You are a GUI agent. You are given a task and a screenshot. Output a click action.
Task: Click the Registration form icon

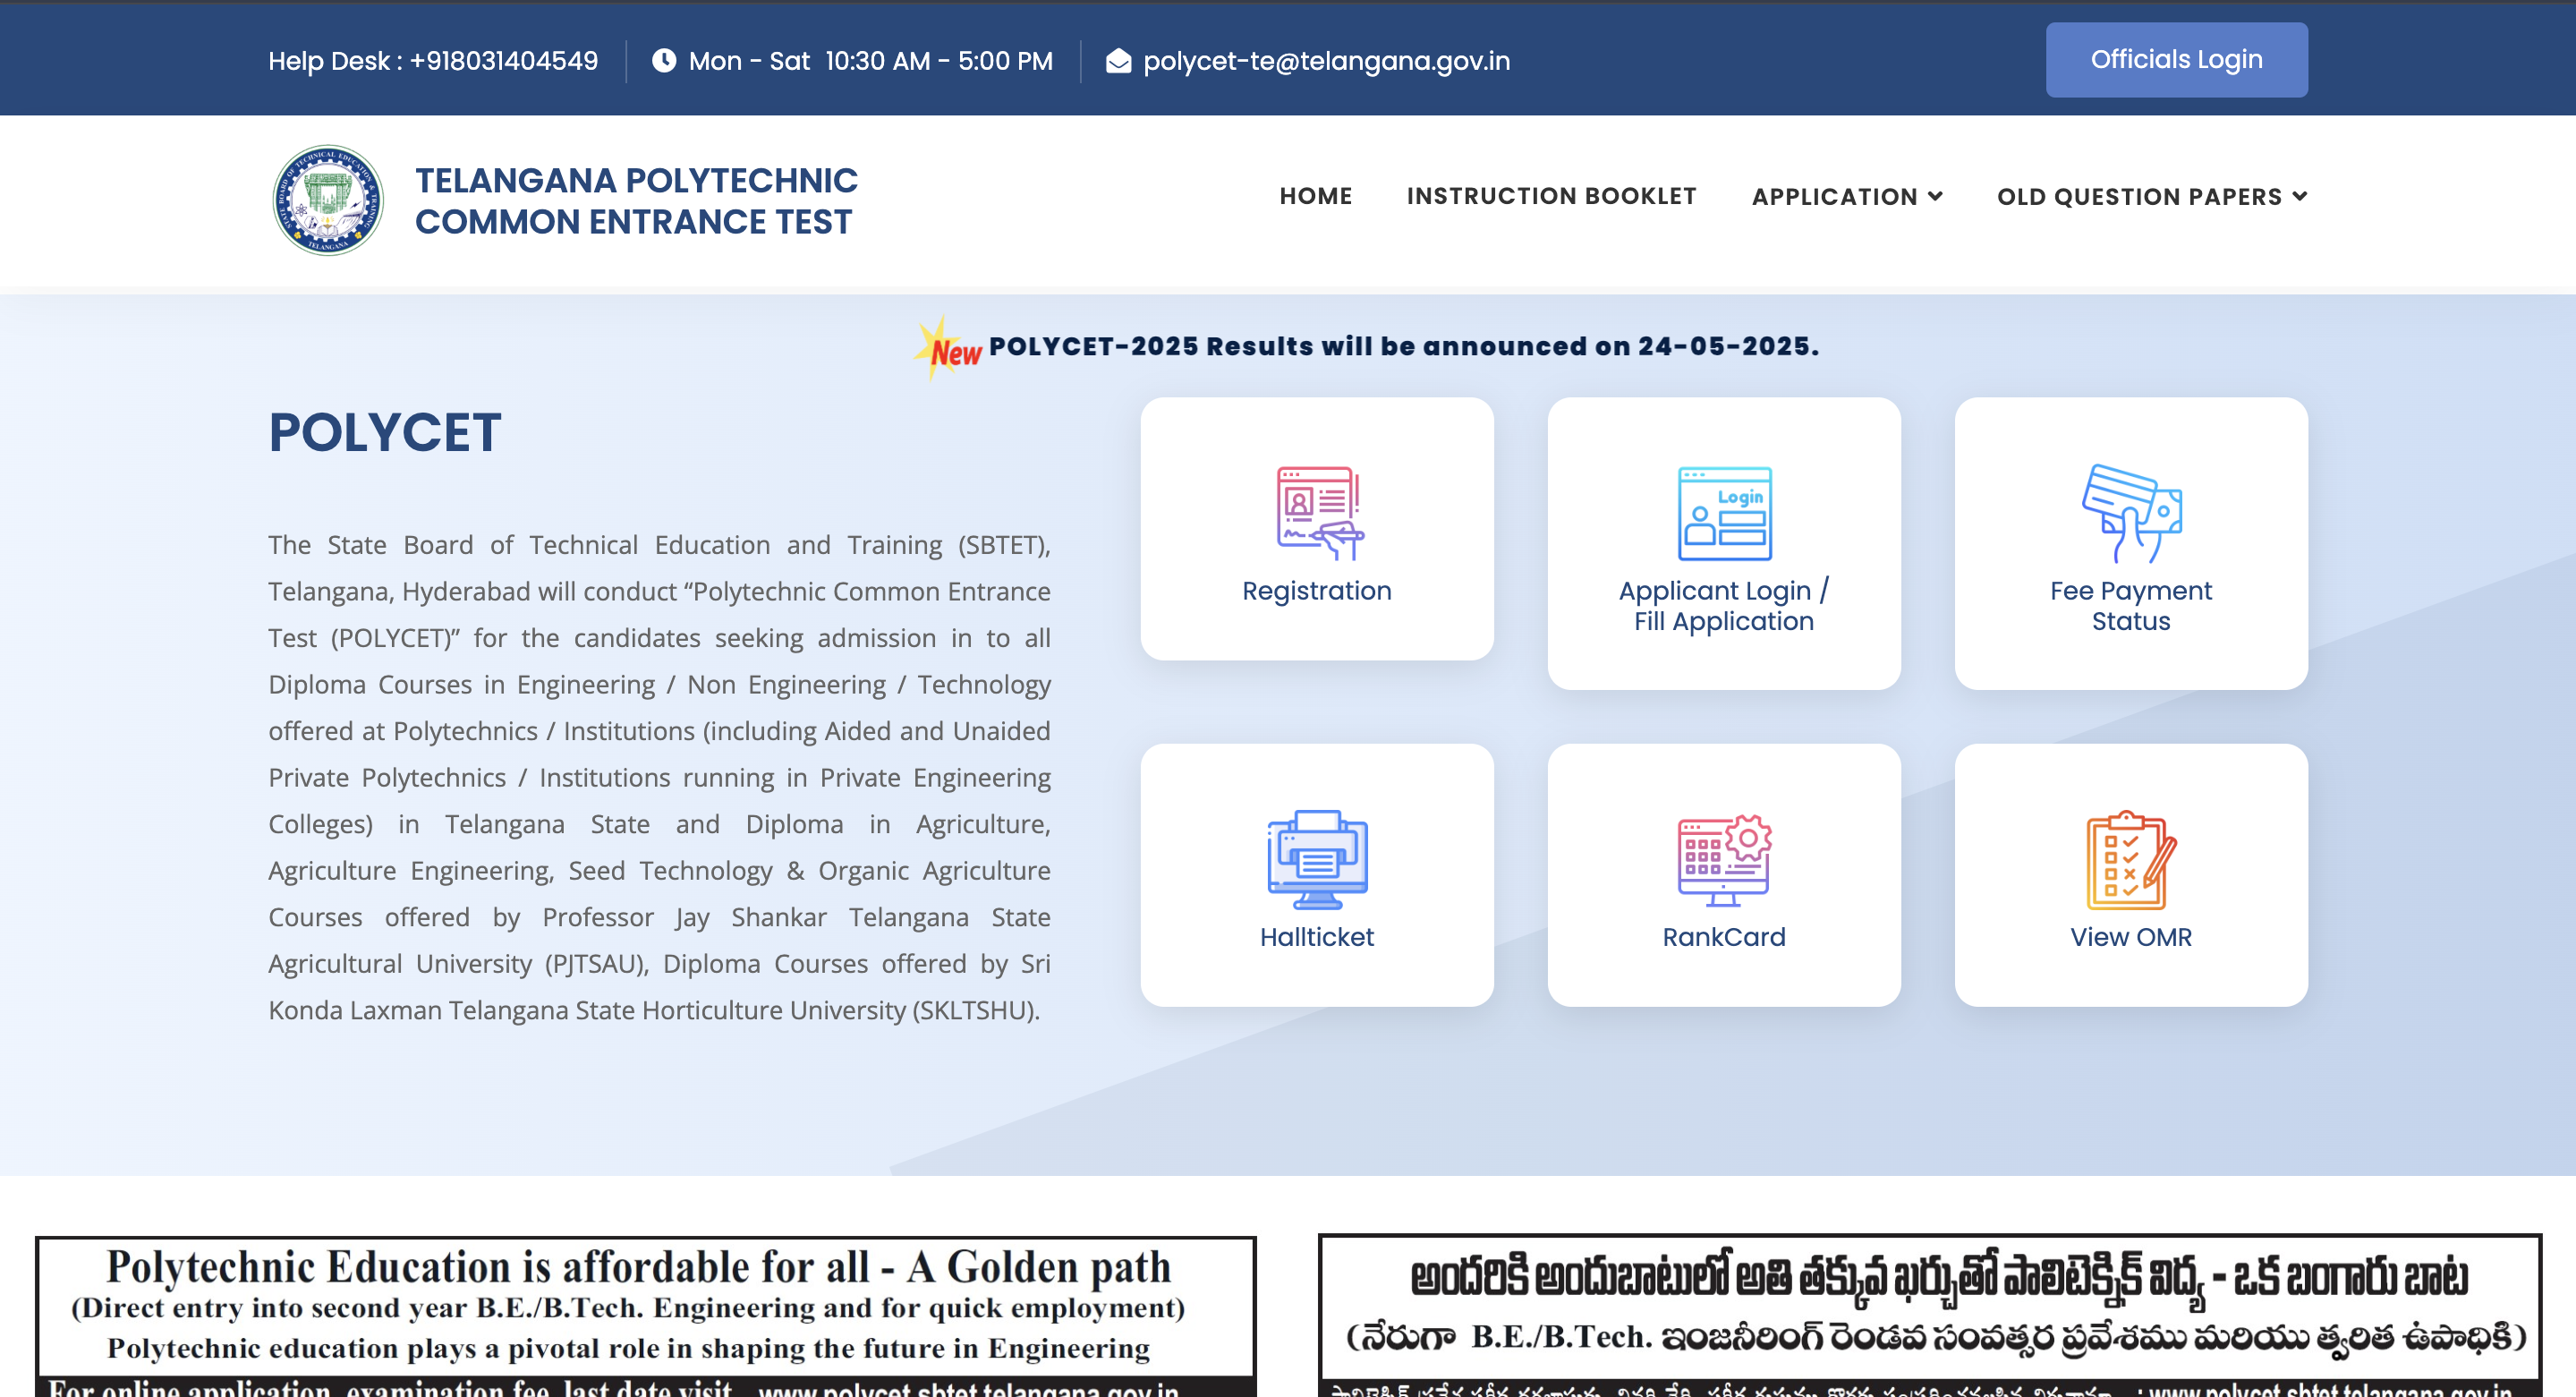[1319, 513]
